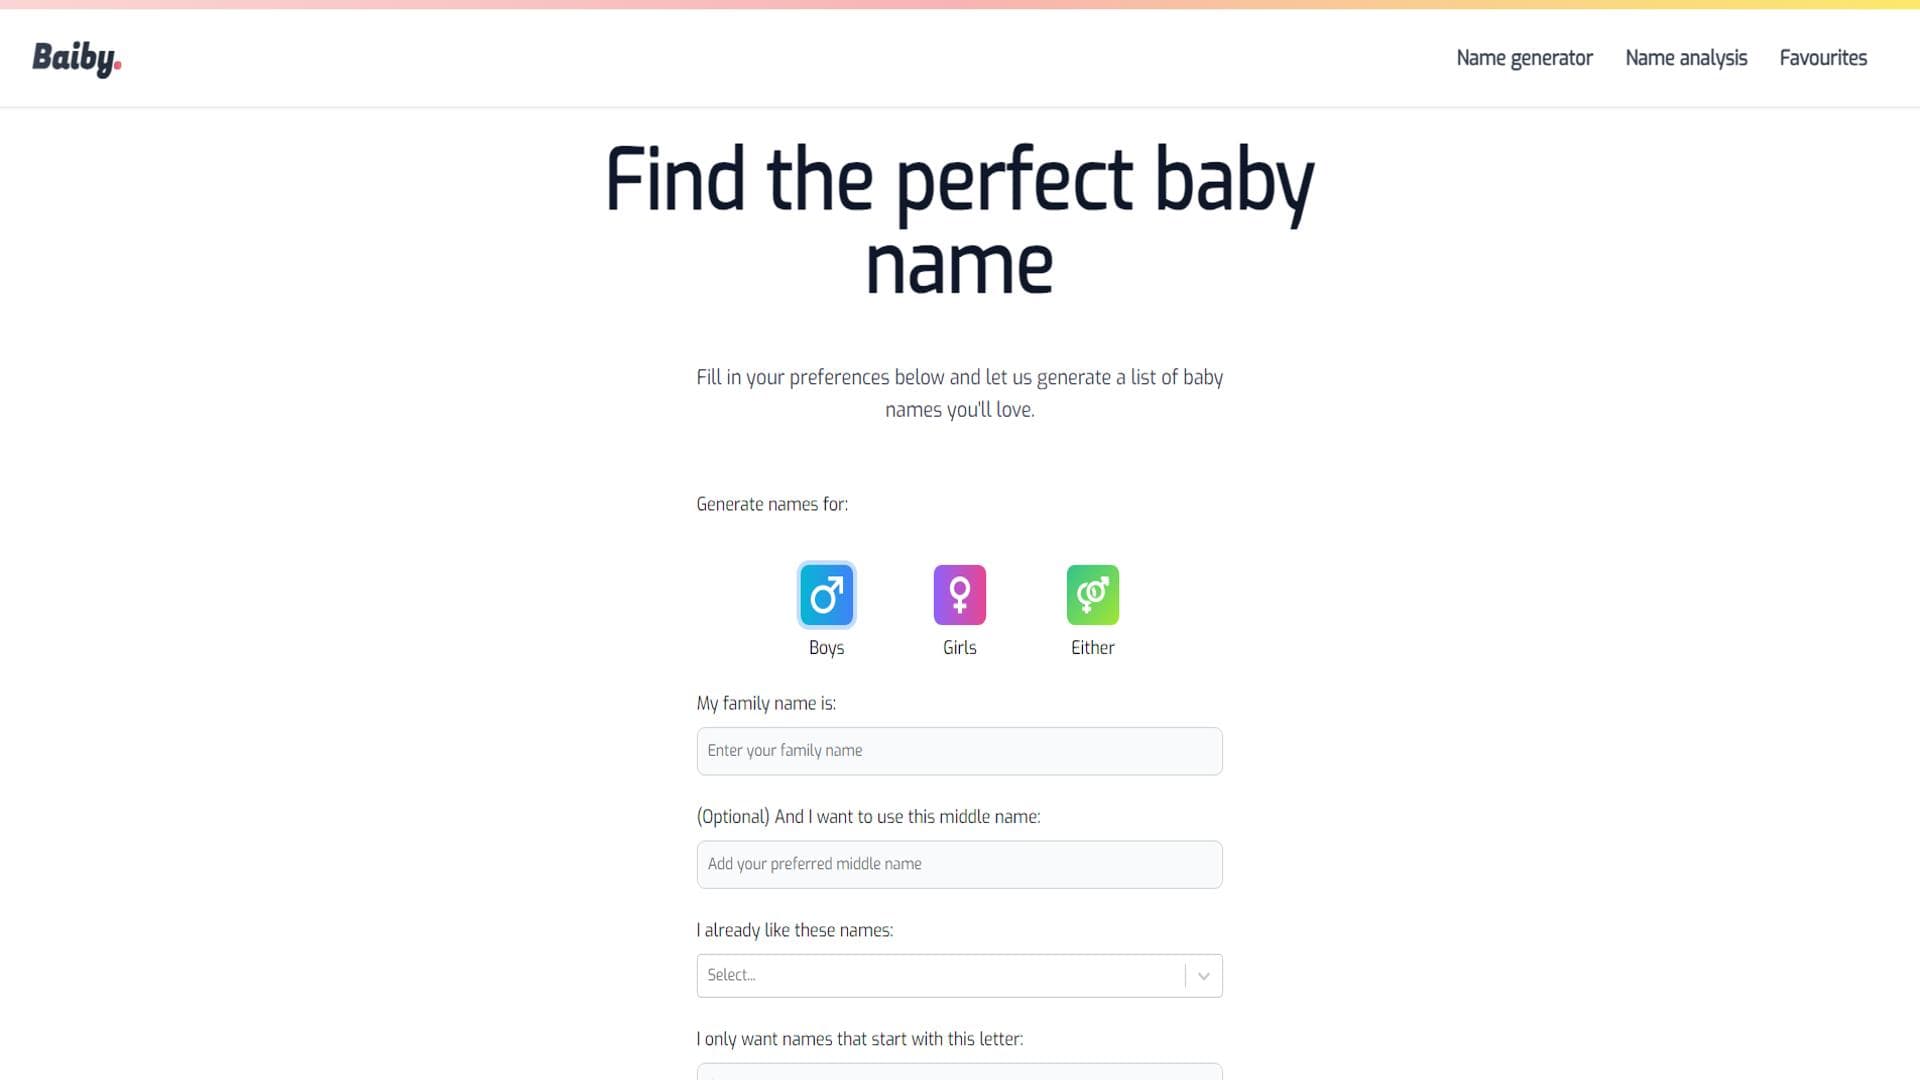Click the 'Find the perfect baby name' heading
Screen dimensions: 1920x1080
click(959, 221)
